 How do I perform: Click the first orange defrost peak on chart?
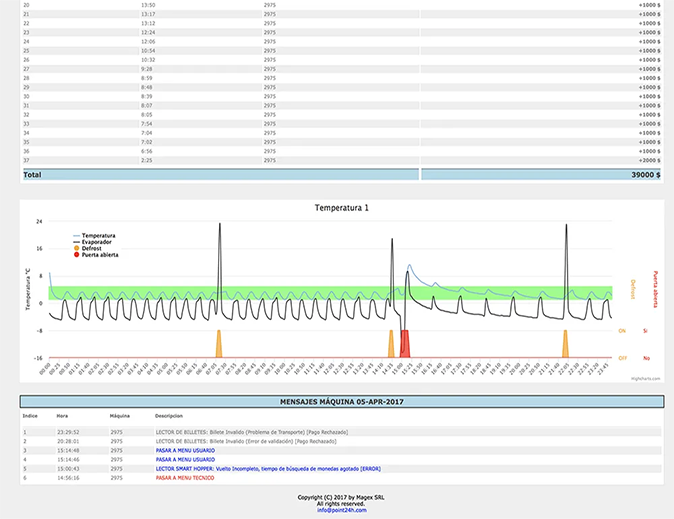[218, 344]
